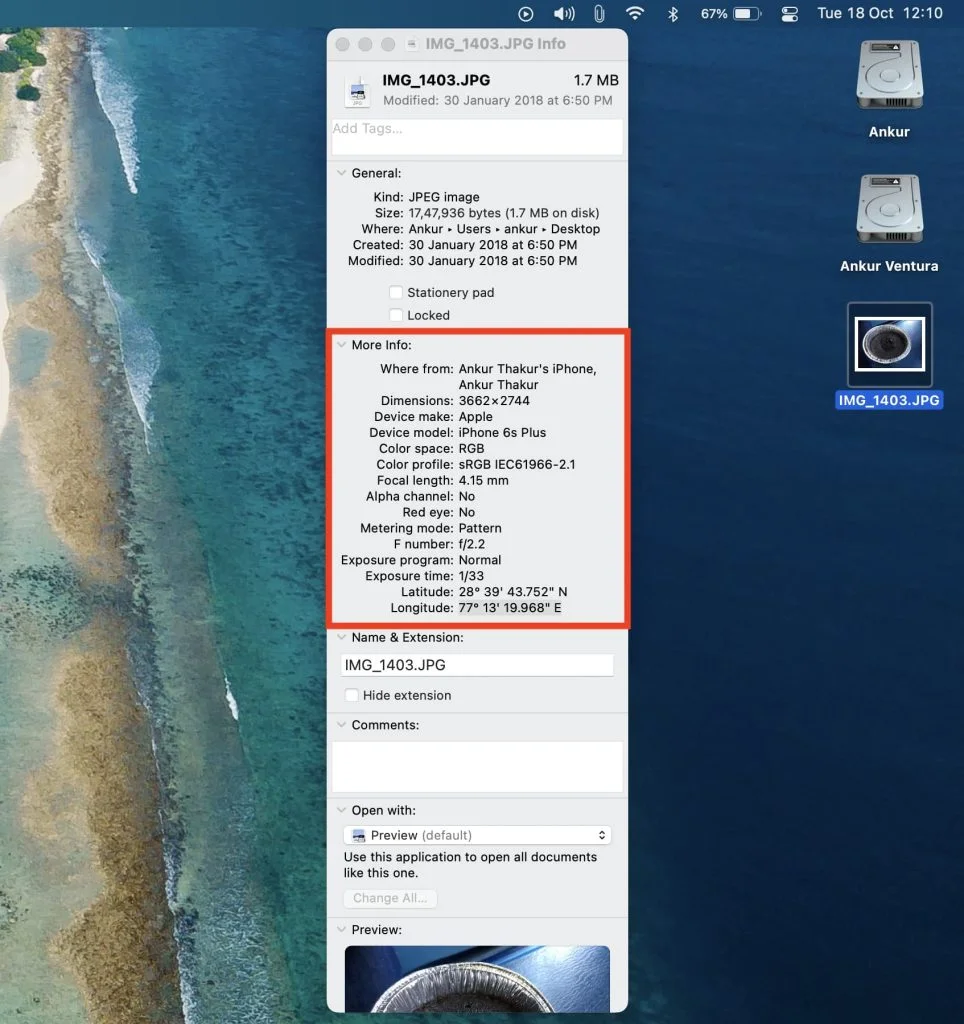Click the Comments text area
Image resolution: width=964 pixels, height=1024 pixels.
[477, 767]
